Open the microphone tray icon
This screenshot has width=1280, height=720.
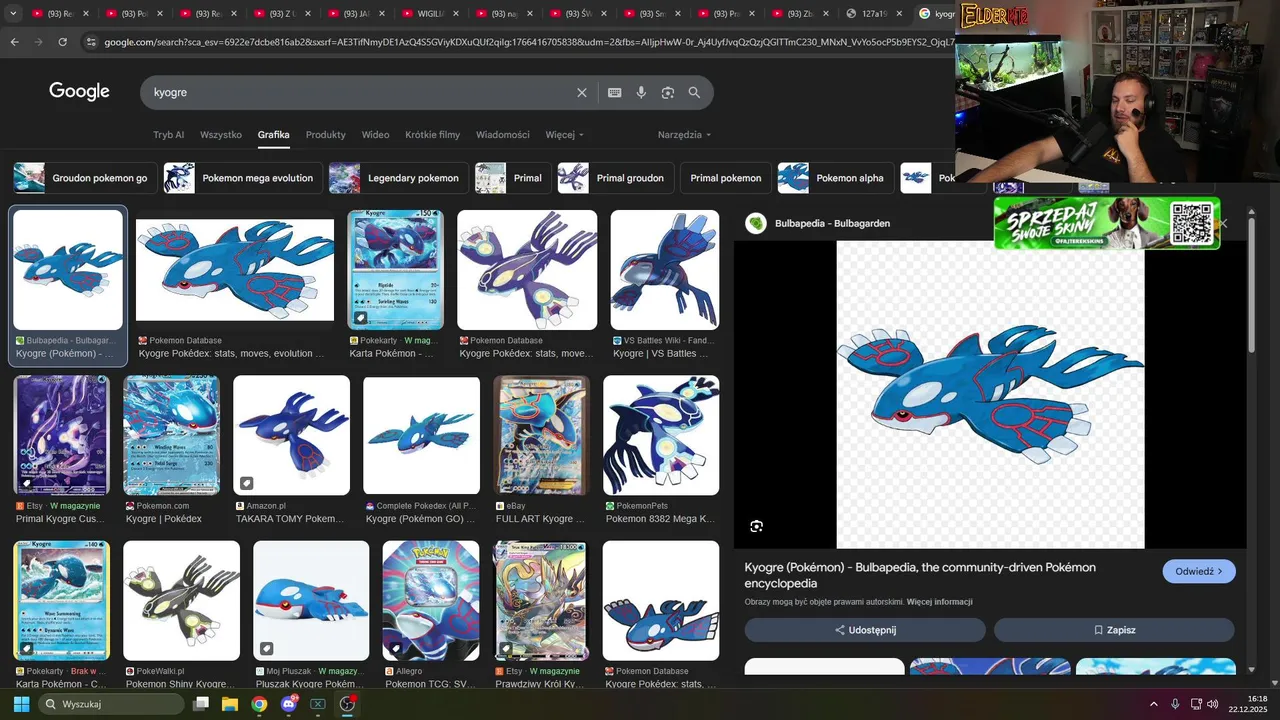point(1175,704)
